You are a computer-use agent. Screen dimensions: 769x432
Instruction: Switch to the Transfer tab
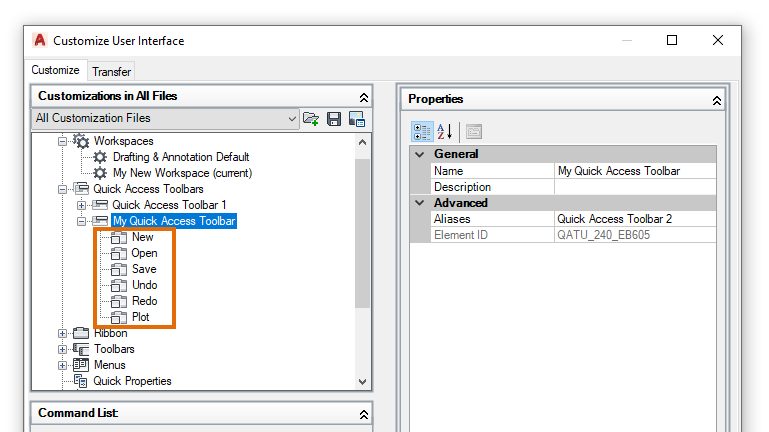point(111,72)
